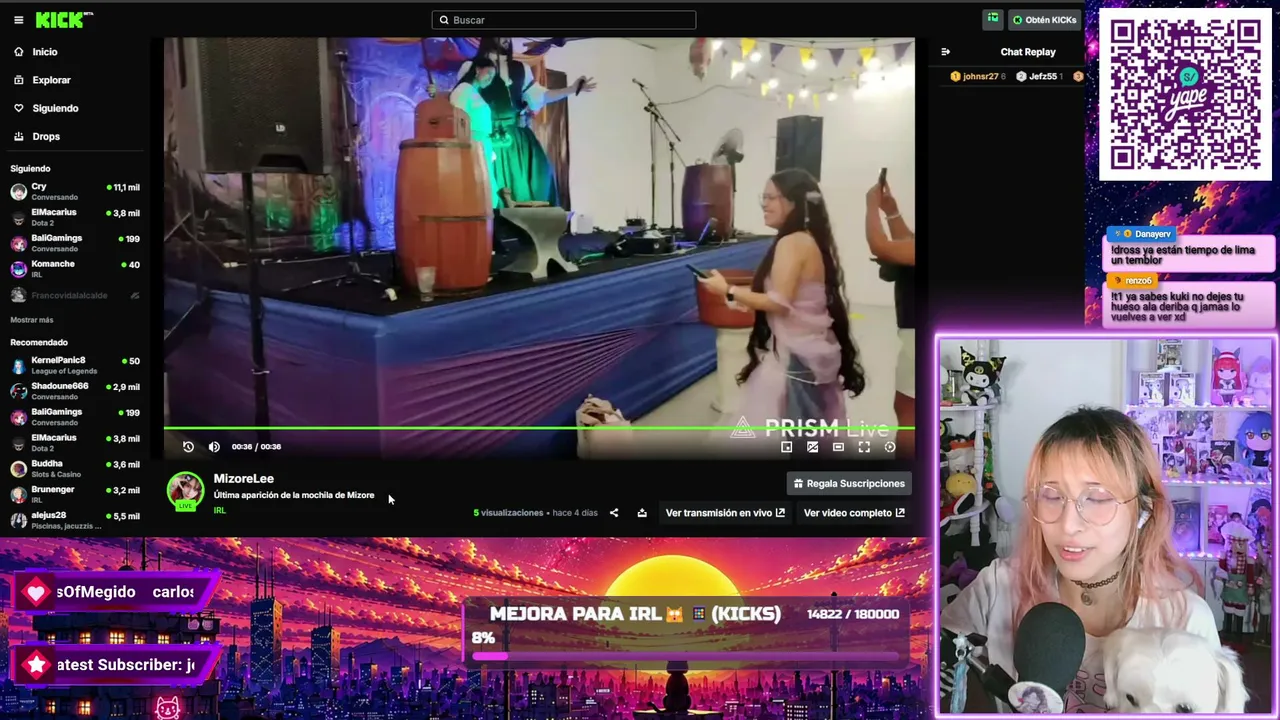Open alejus28 recommended channel
Image resolution: width=1280 pixels, height=720 pixels.
[74, 520]
